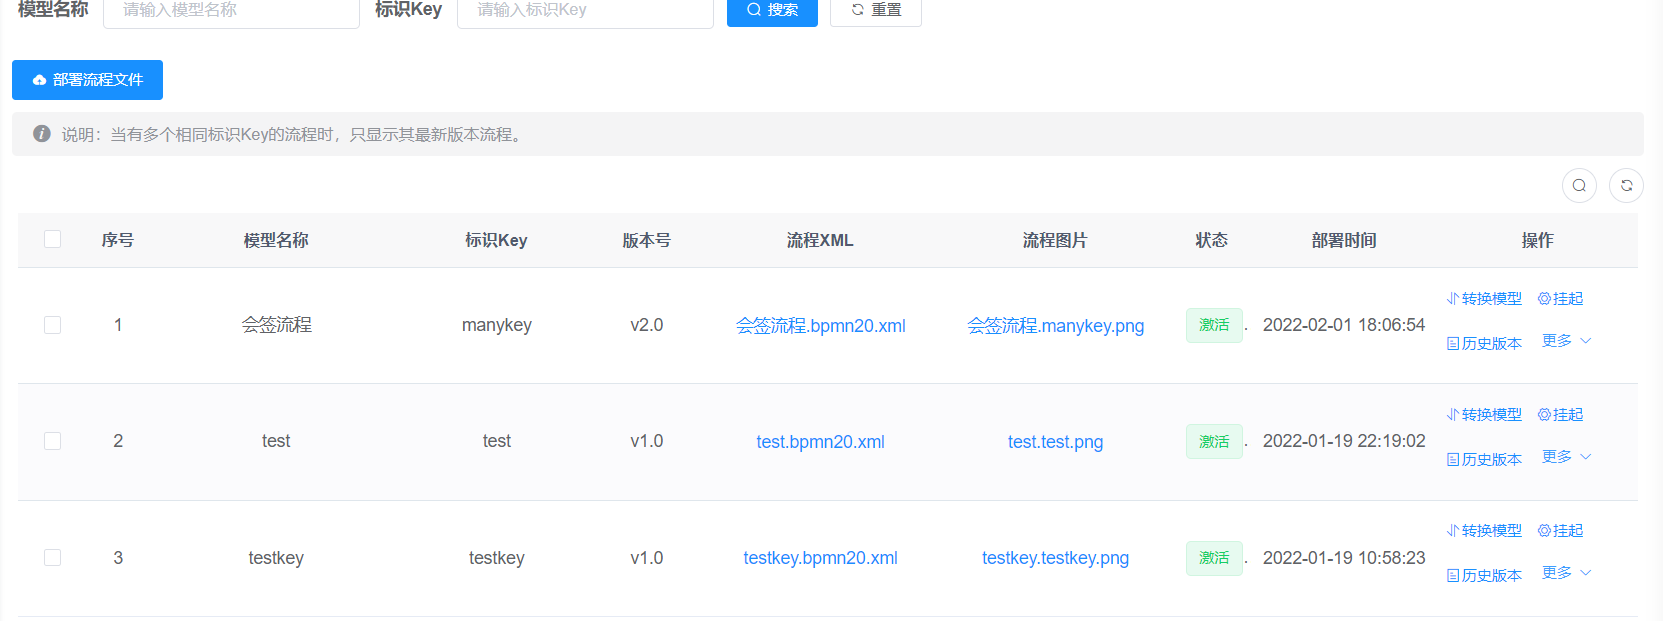
Task: Click the round search toggle icon above table
Action: pyautogui.click(x=1579, y=185)
